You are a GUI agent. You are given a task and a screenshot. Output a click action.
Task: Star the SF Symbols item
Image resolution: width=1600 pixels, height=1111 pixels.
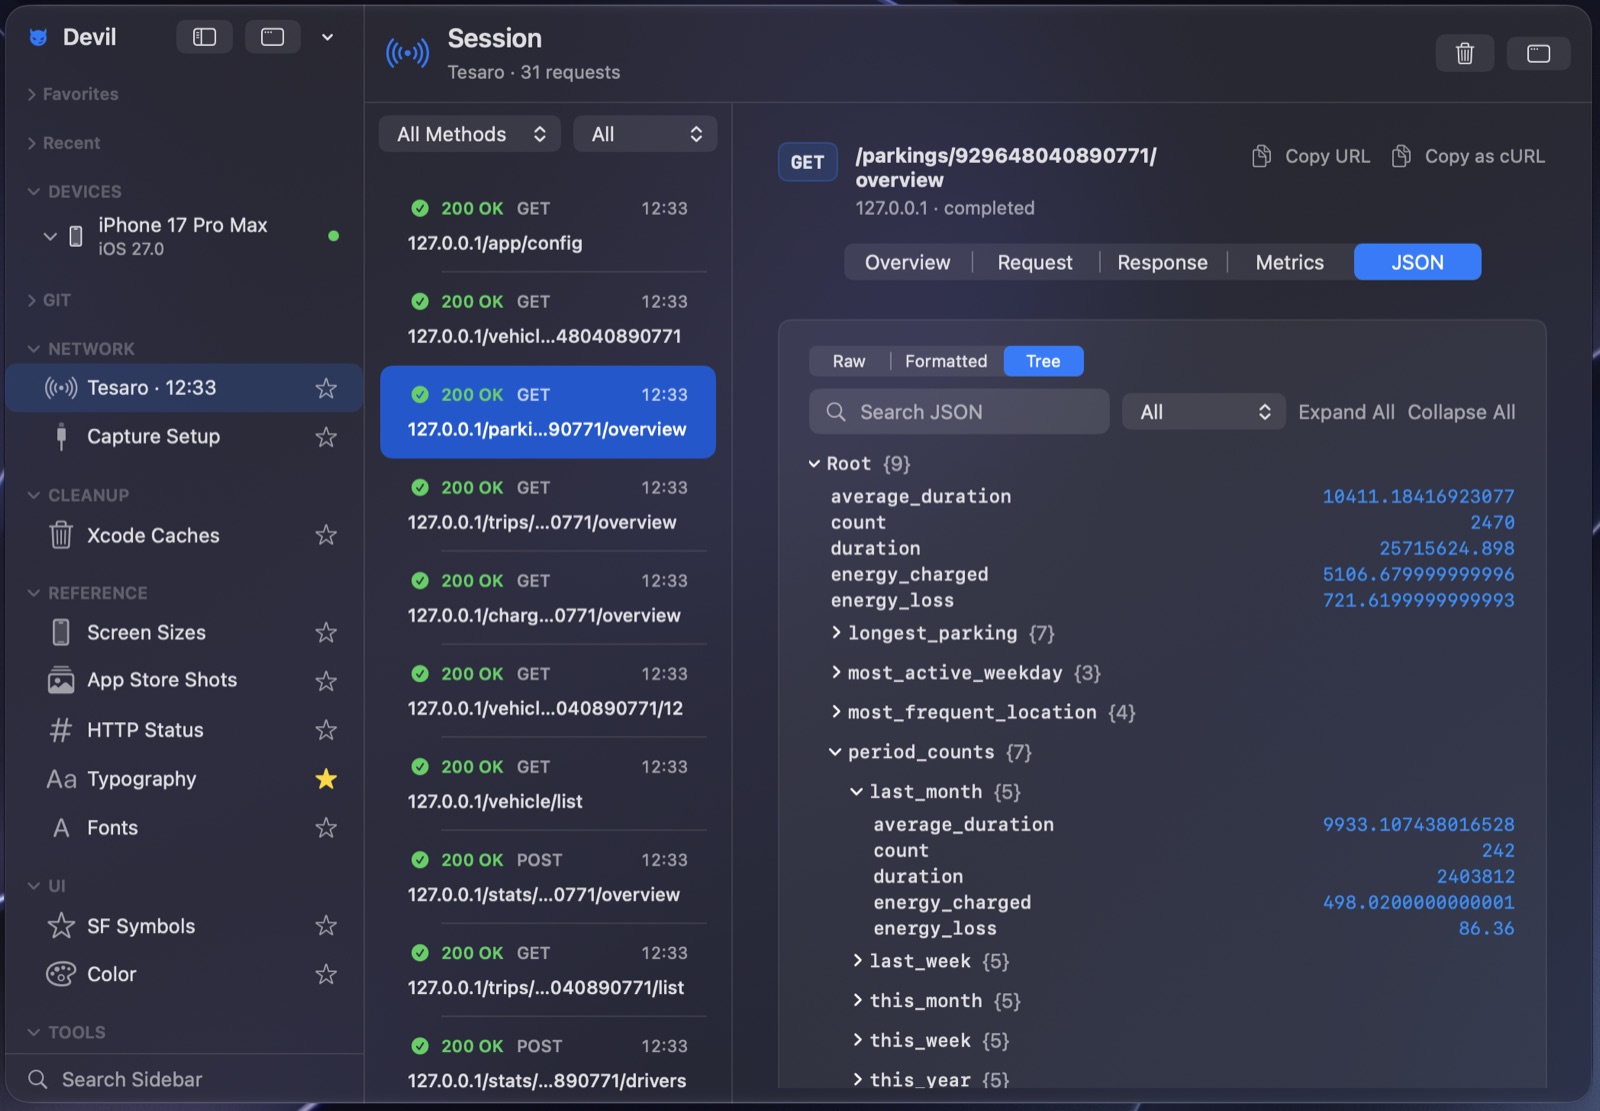[326, 925]
